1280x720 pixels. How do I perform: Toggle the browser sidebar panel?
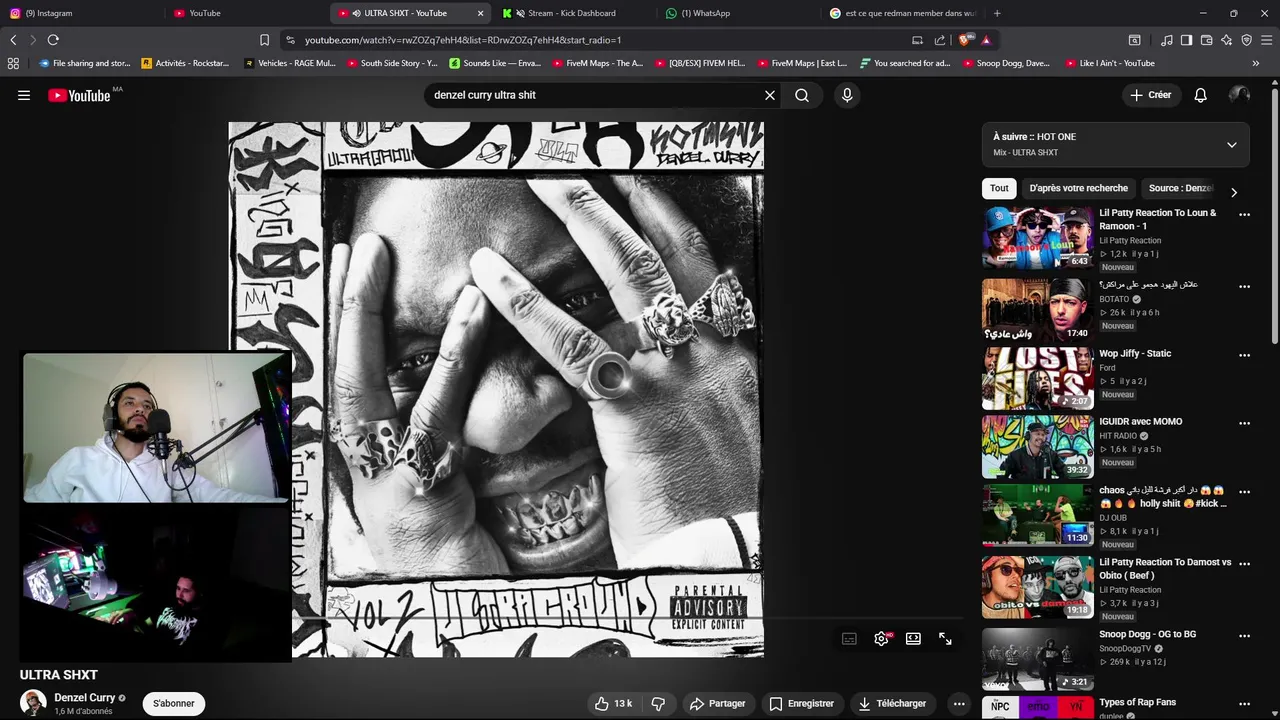click(1186, 40)
